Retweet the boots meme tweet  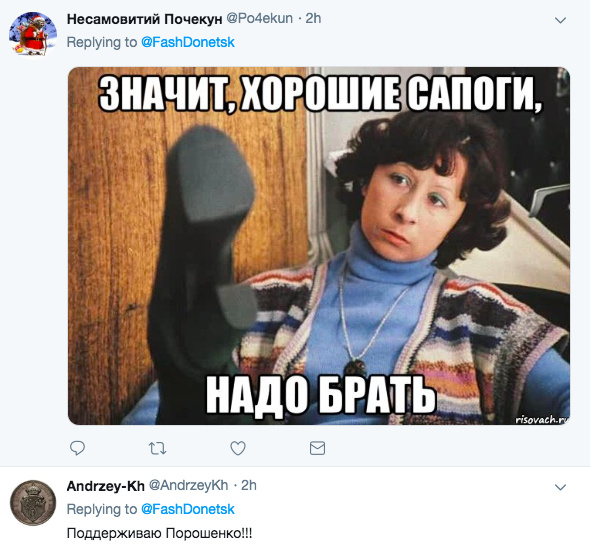coord(157,448)
